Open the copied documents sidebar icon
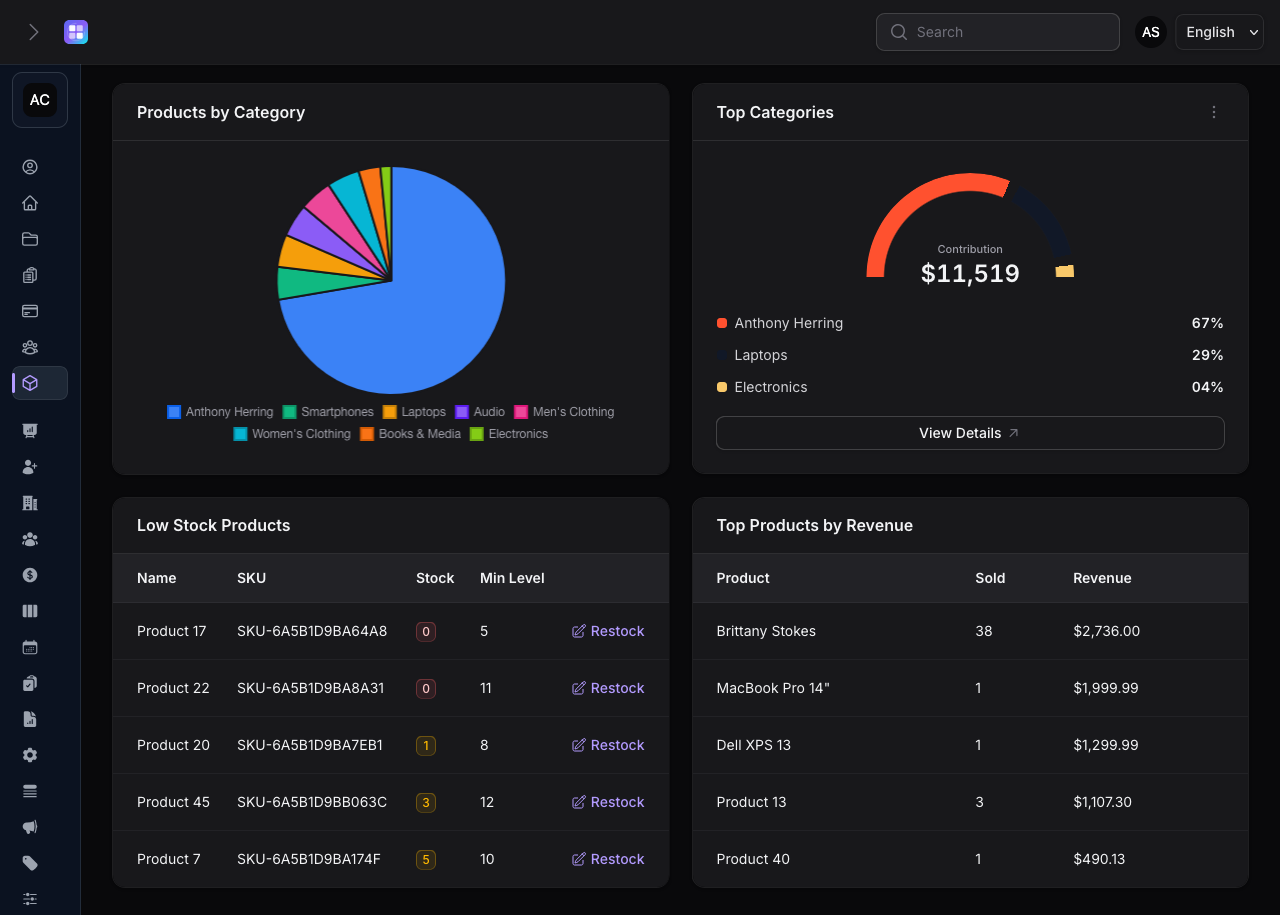The width and height of the screenshot is (1280, 915). click(x=30, y=275)
